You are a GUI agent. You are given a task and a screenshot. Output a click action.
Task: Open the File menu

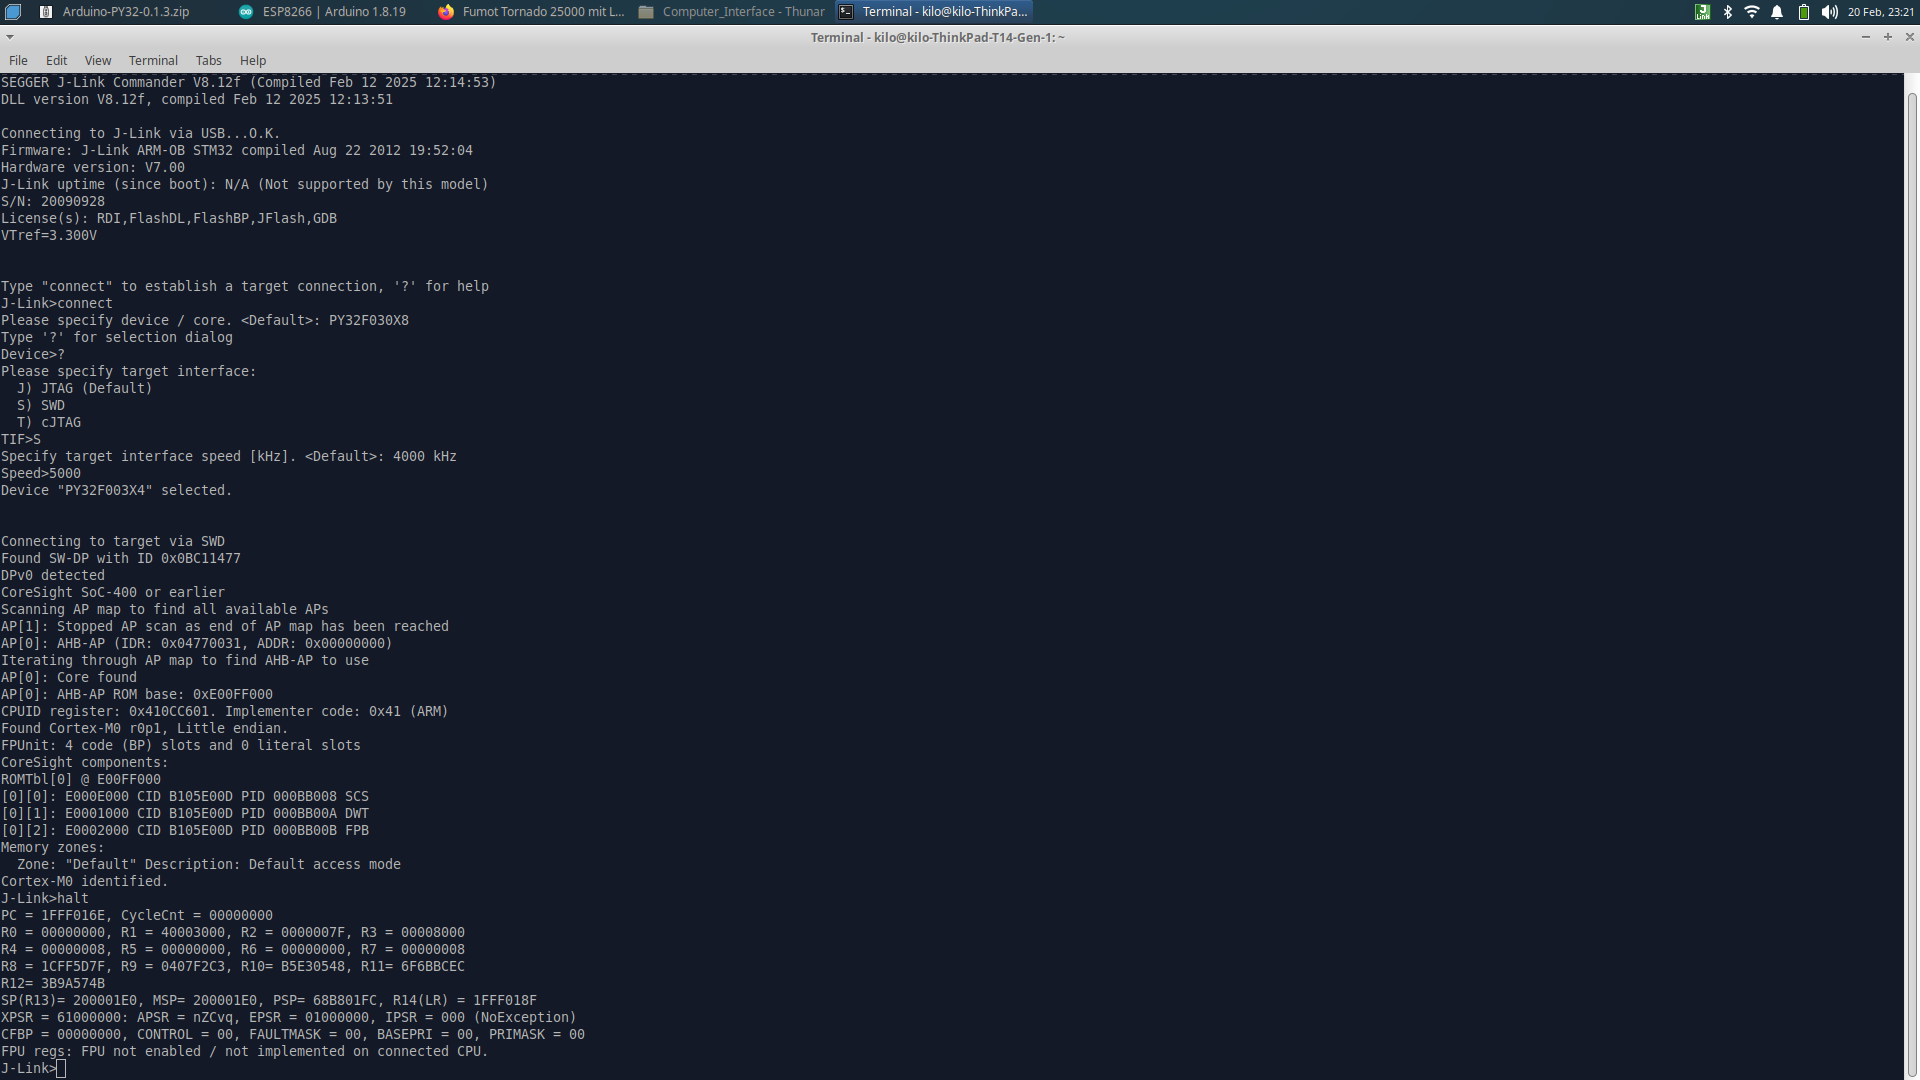click(18, 60)
